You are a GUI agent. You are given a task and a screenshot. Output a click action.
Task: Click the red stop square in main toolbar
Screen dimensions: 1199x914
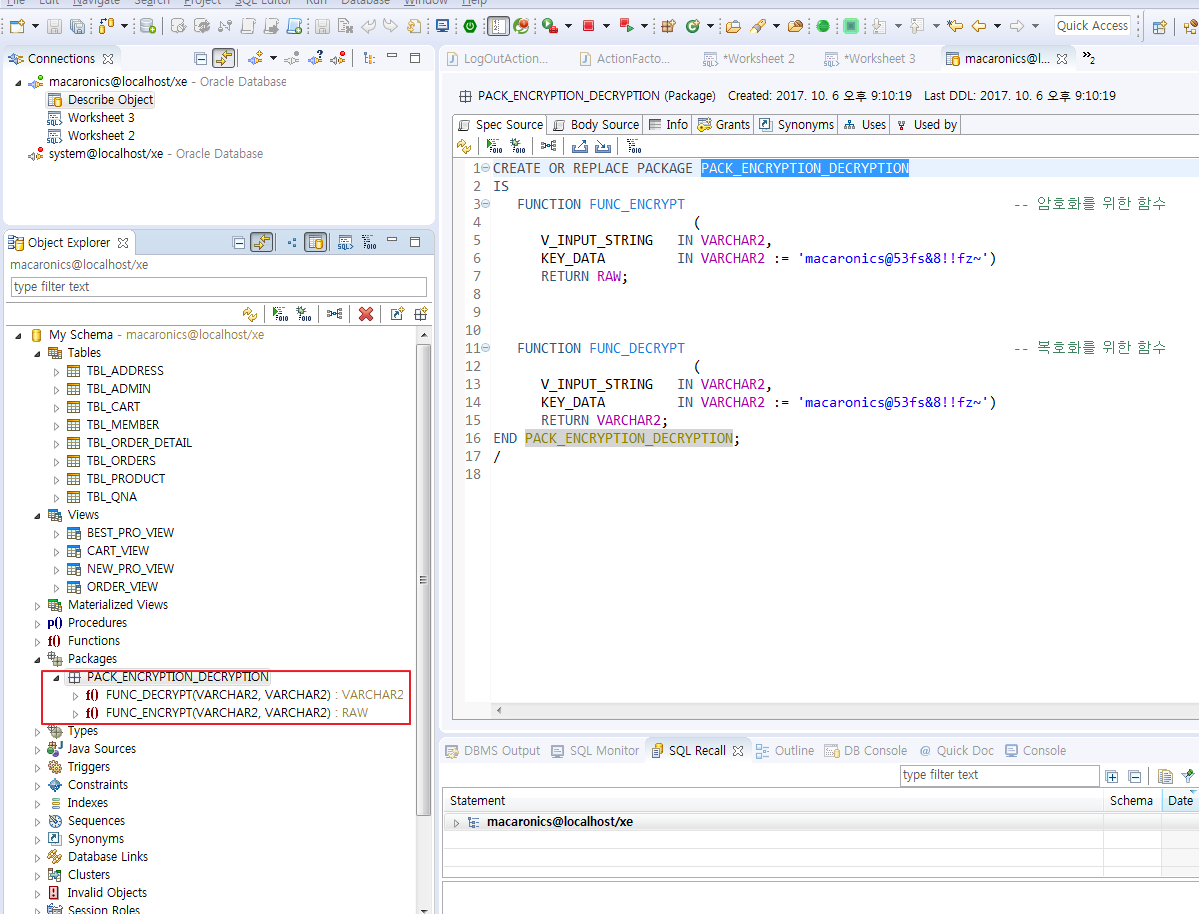[x=589, y=26]
